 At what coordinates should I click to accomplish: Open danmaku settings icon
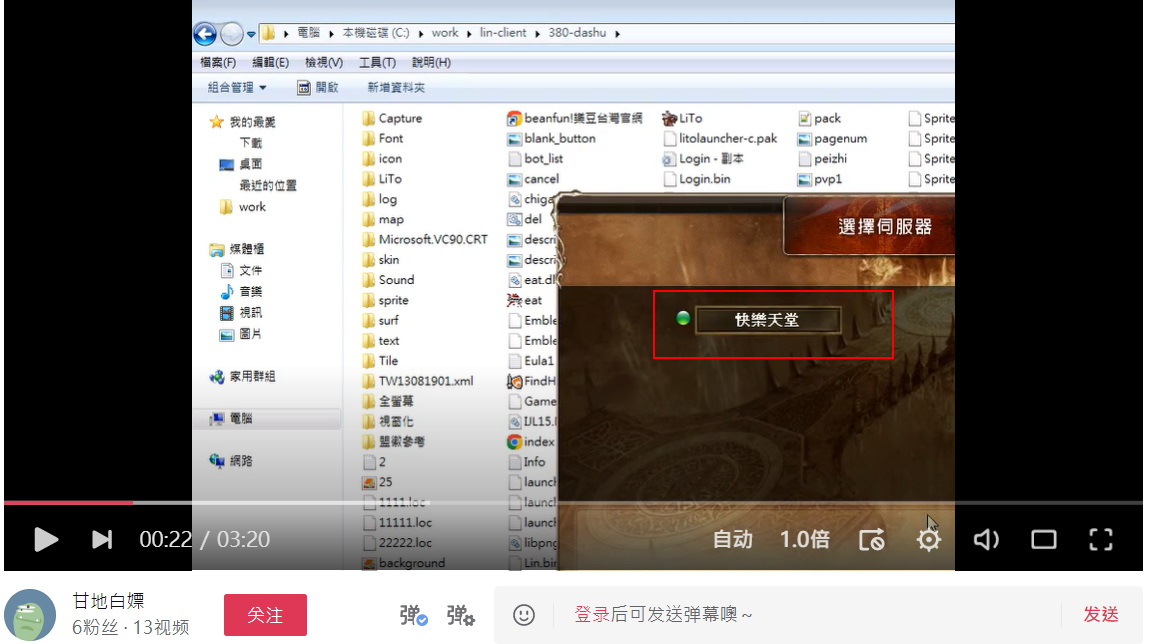pyautogui.click(x=460, y=614)
